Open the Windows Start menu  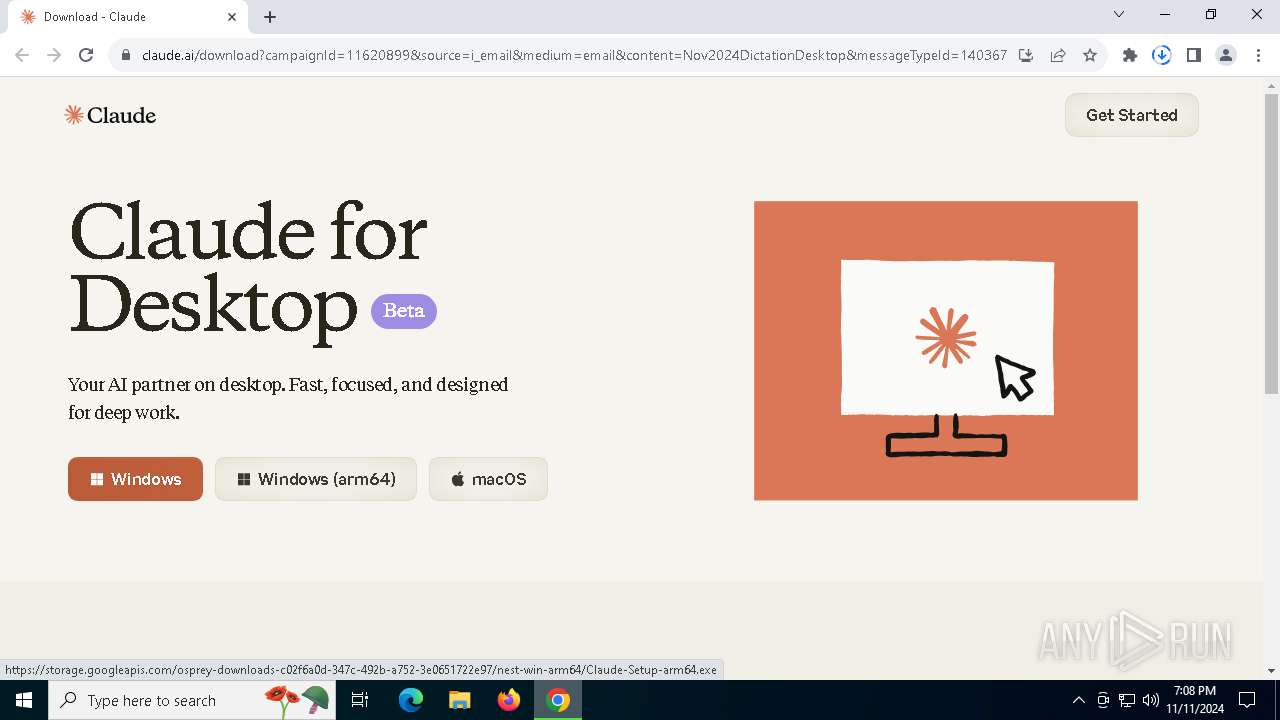[24, 700]
